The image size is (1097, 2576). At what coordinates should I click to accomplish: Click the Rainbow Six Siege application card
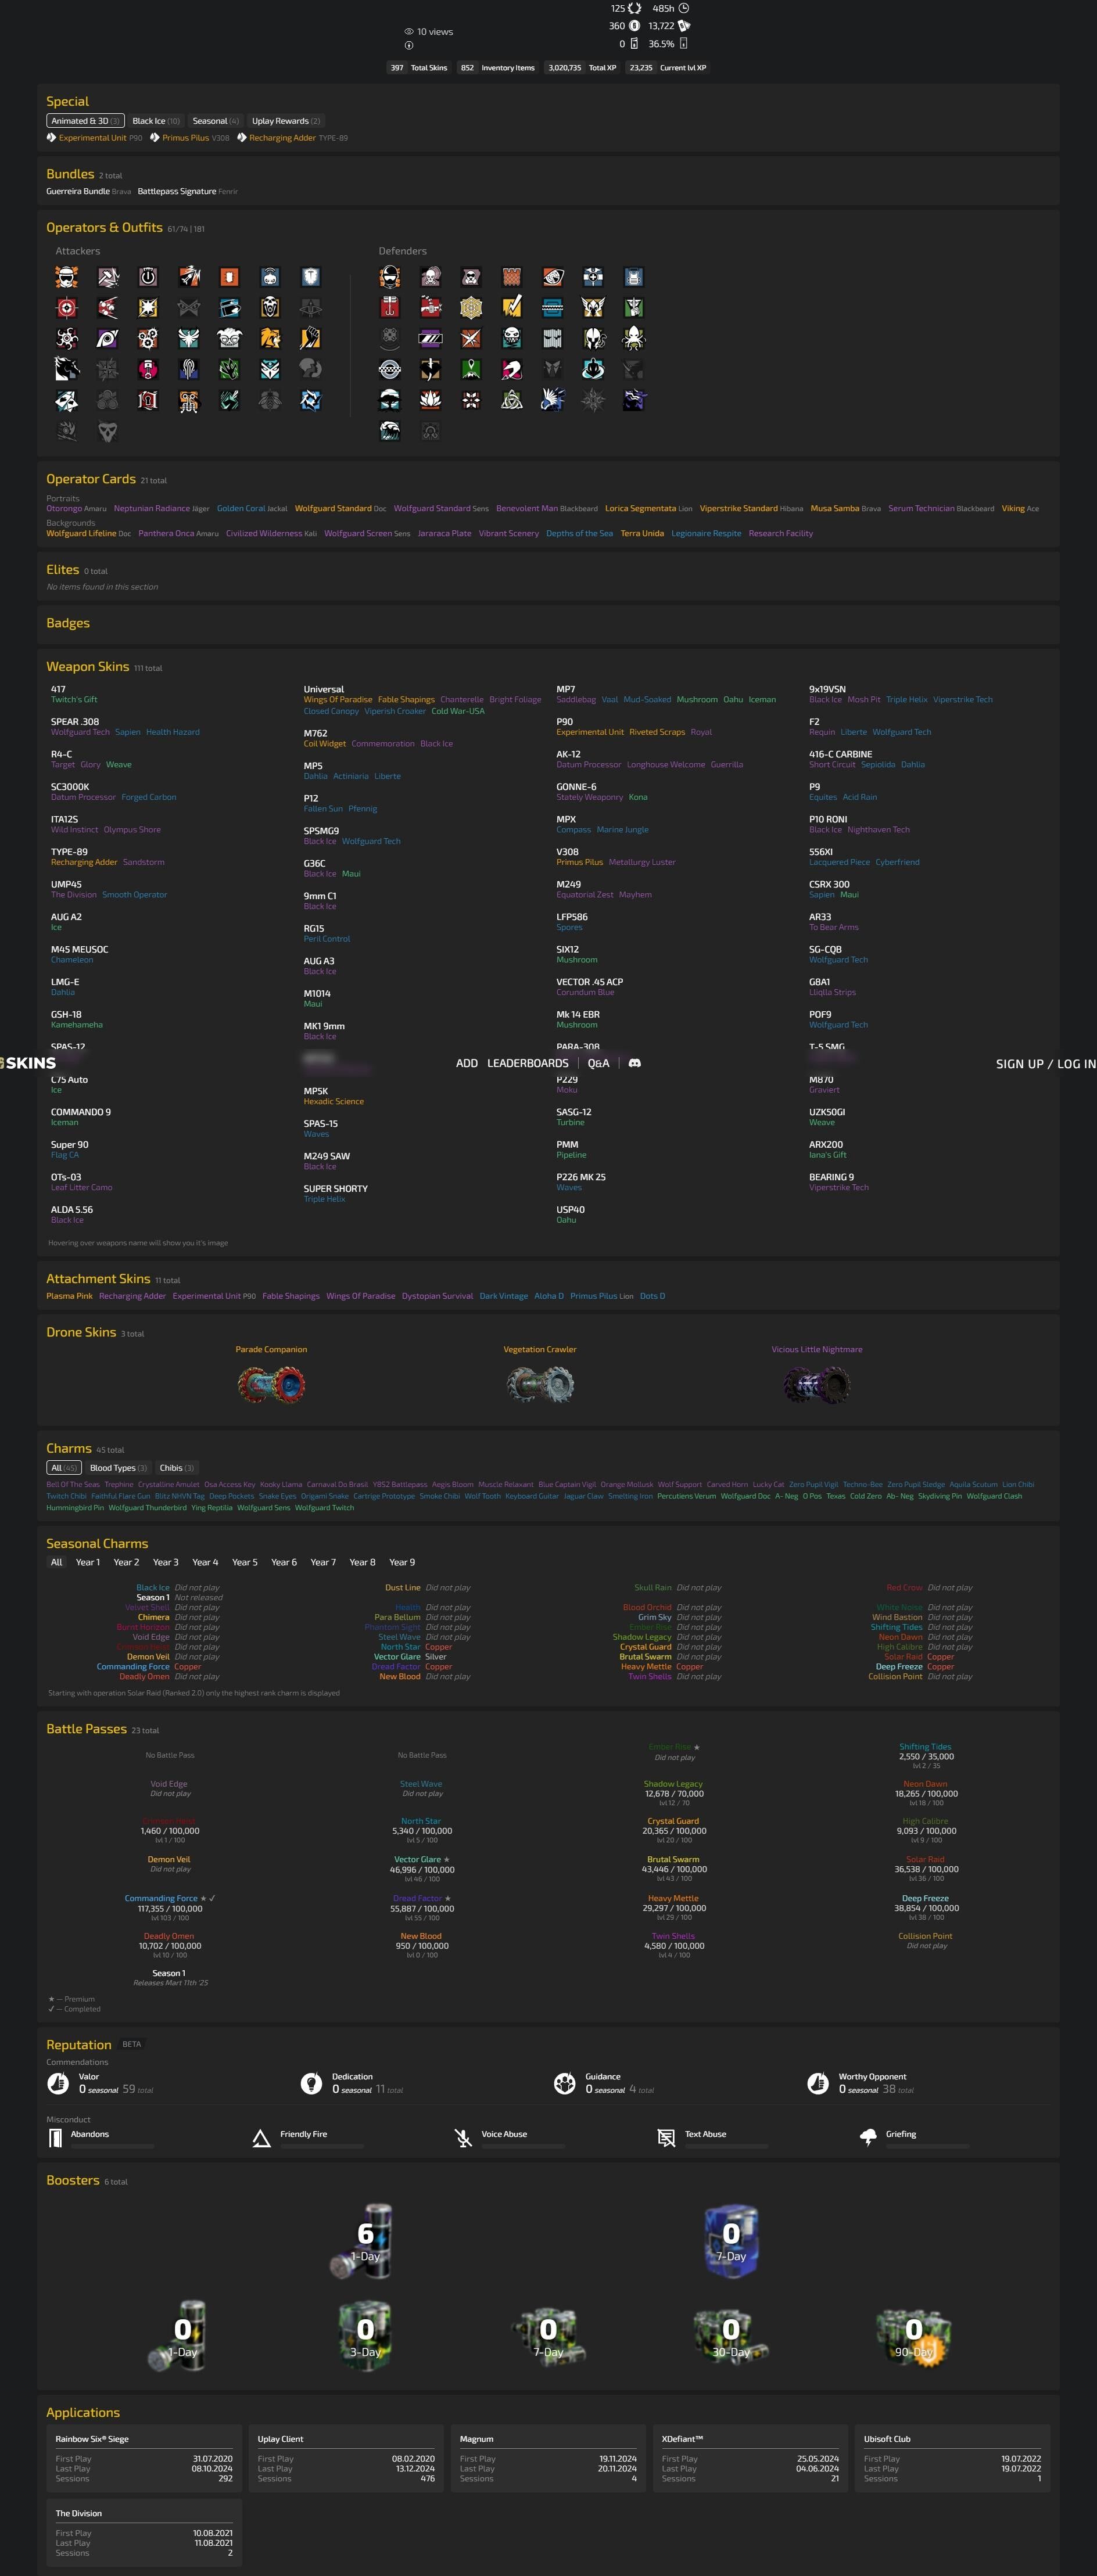pos(144,2458)
